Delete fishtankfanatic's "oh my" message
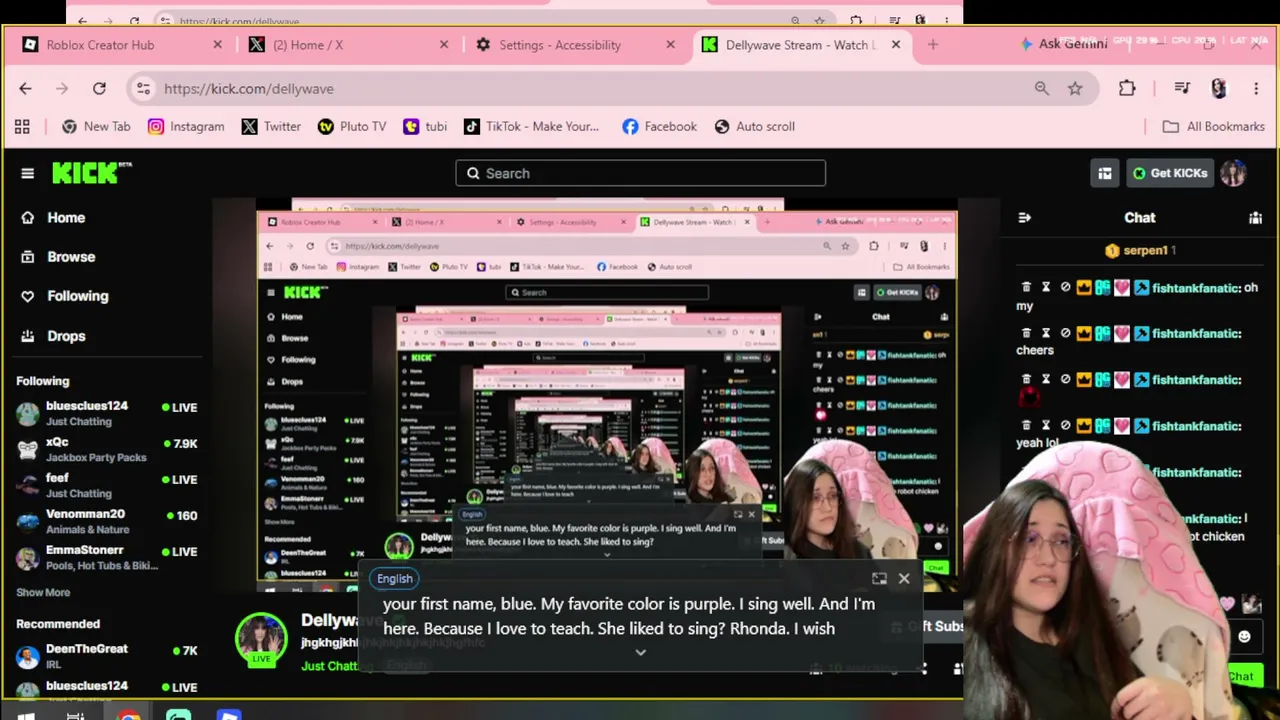 tap(1026, 288)
